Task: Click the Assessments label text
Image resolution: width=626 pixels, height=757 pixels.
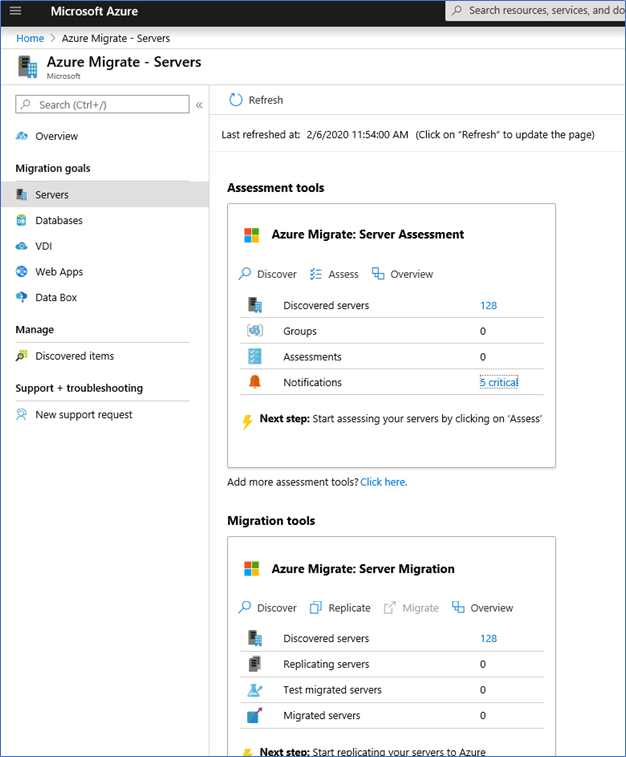Action: [312, 357]
